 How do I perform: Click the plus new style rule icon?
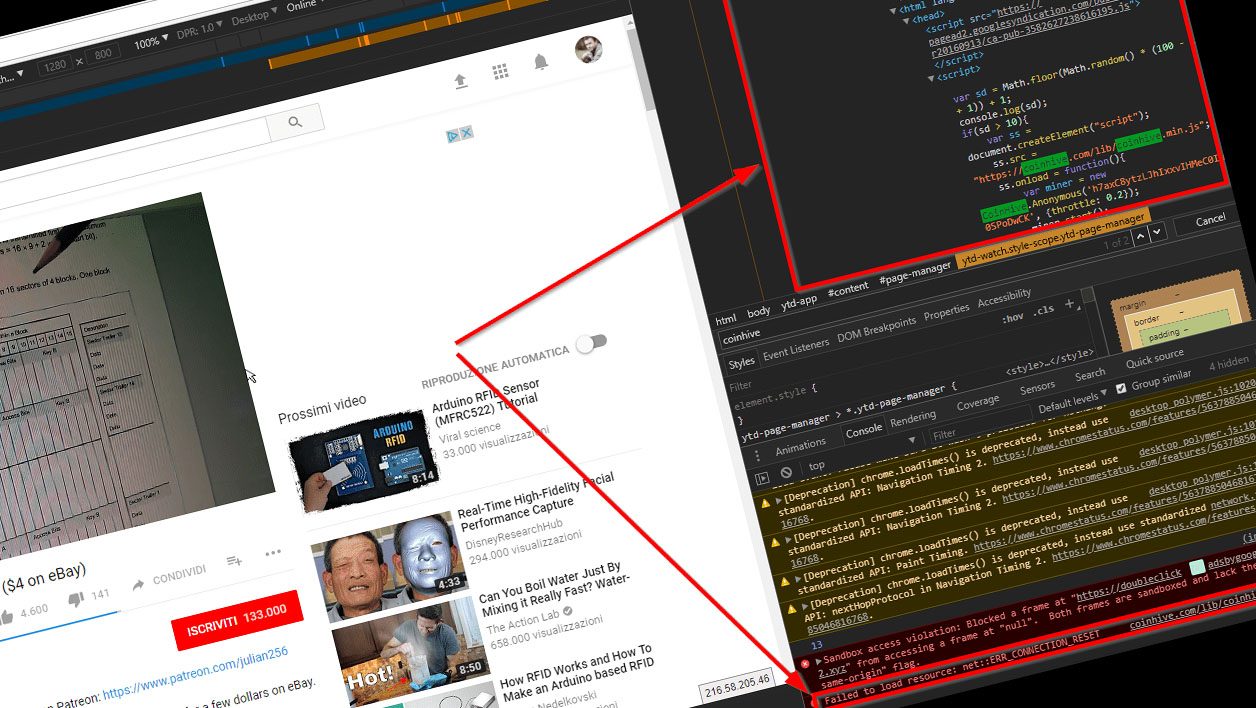click(1069, 304)
